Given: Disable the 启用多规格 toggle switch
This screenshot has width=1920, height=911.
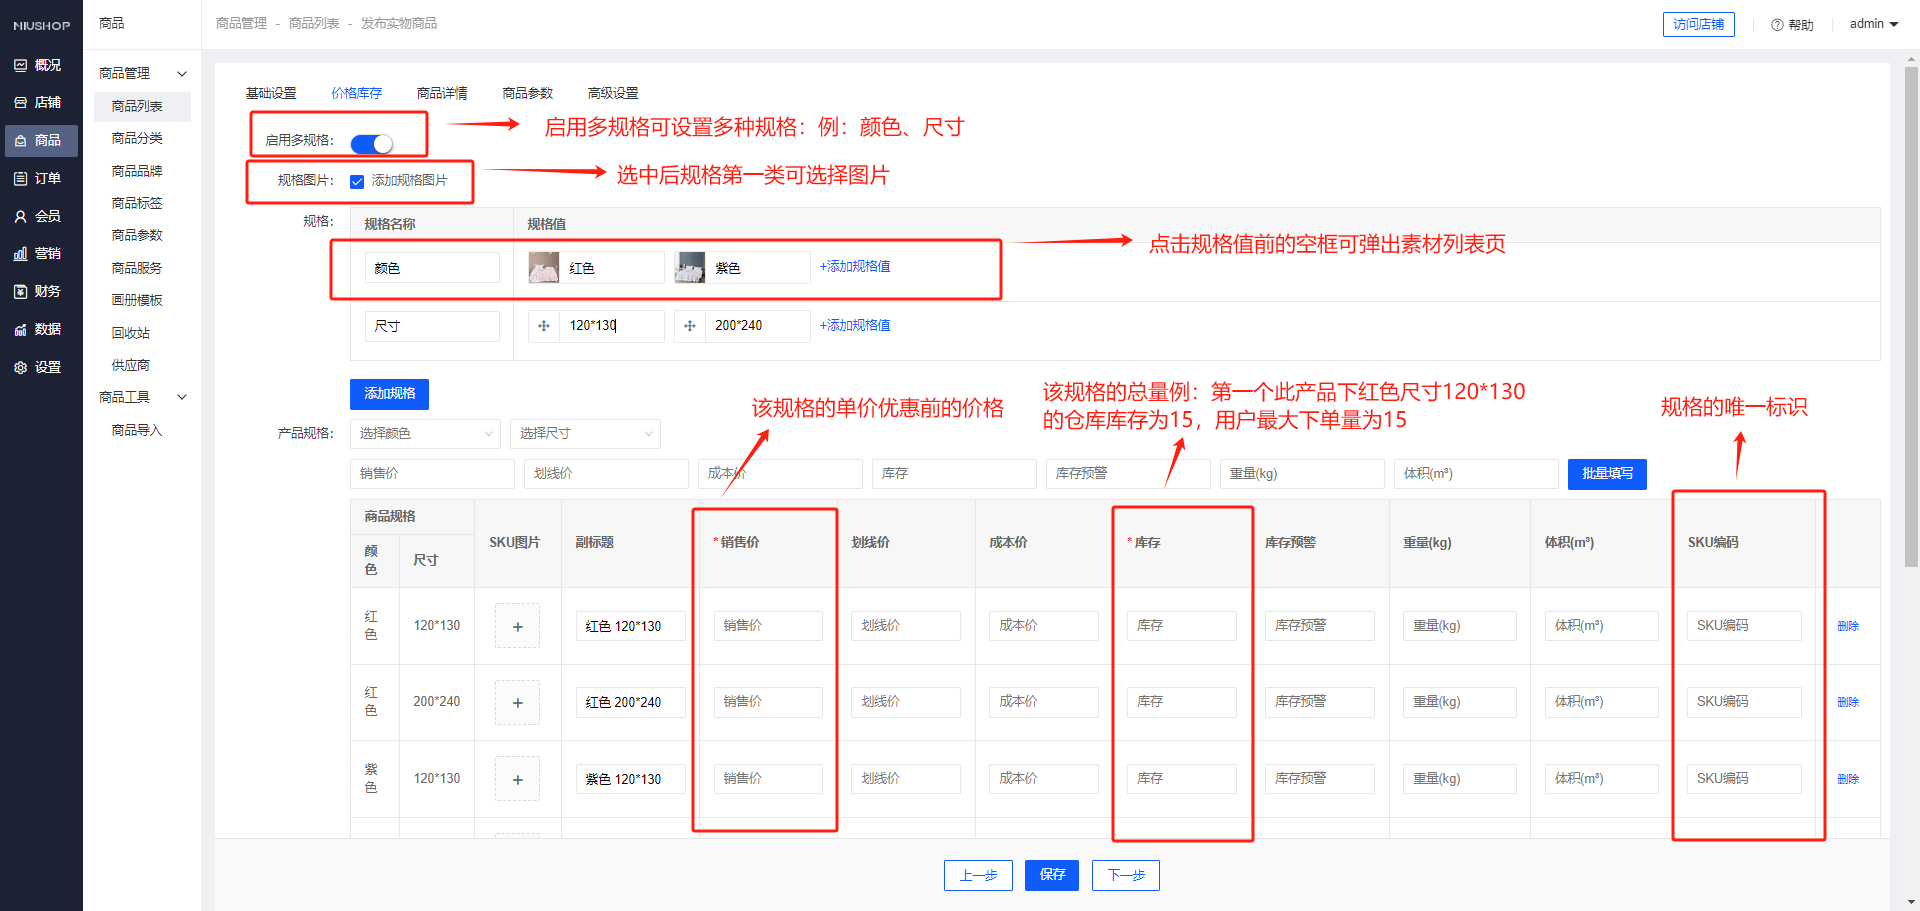Looking at the screenshot, I should [x=372, y=144].
